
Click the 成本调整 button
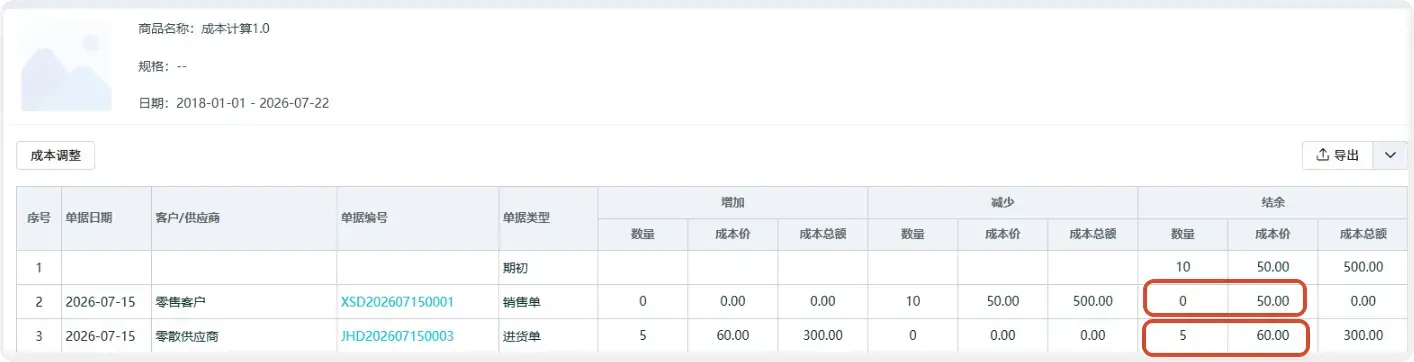pyautogui.click(x=56, y=155)
